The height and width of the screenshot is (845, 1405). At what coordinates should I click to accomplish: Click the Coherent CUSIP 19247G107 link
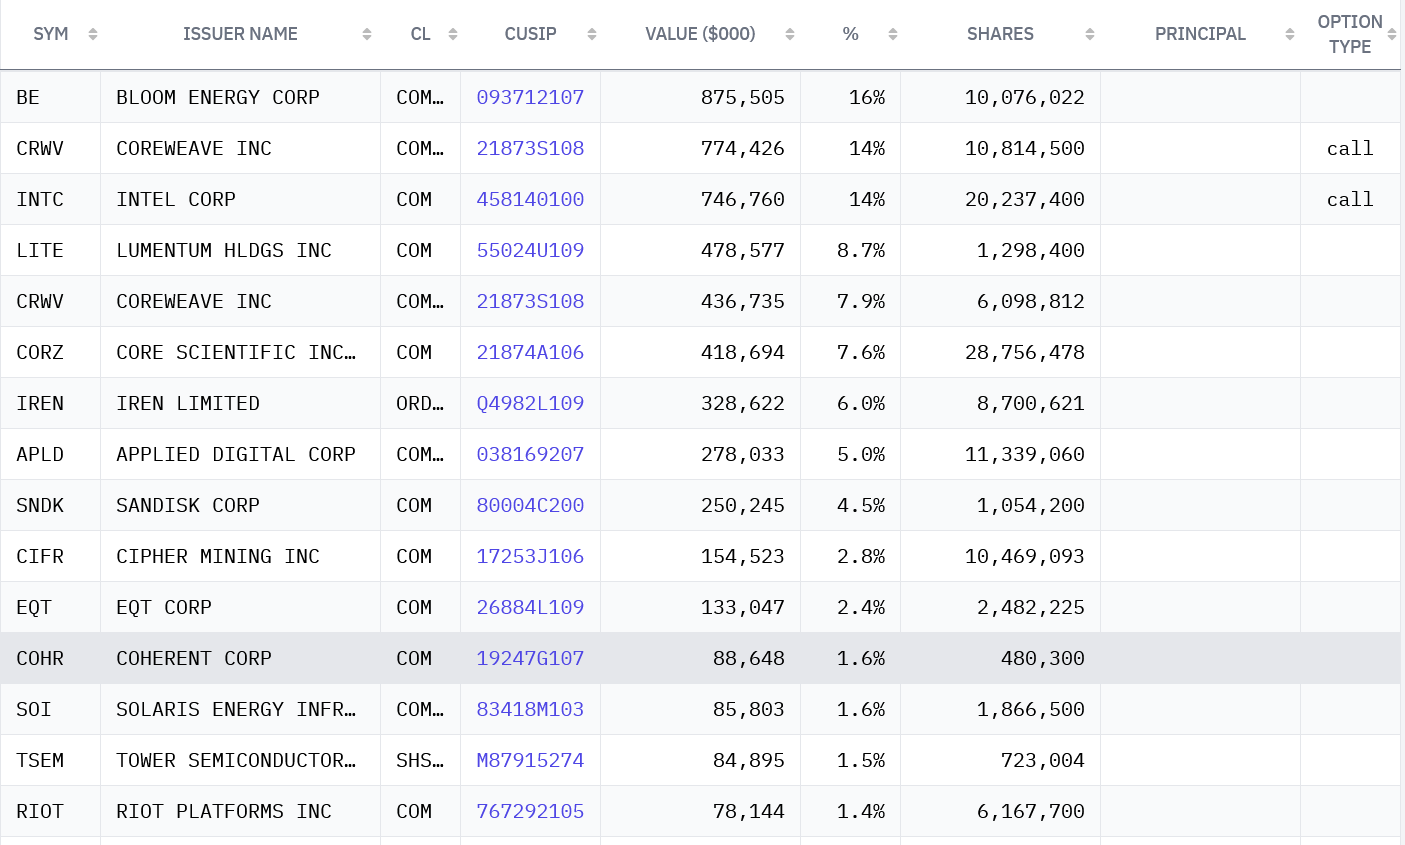[x=530, y=658]
